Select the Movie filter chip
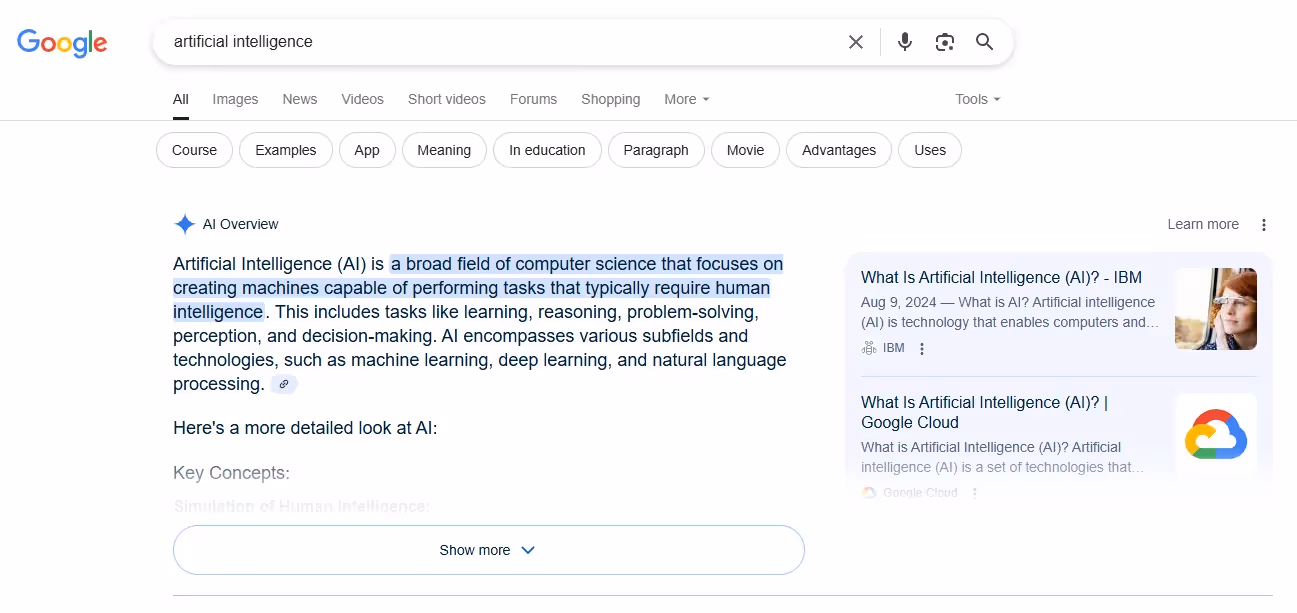1297x613 pixels. pos(746,150)
